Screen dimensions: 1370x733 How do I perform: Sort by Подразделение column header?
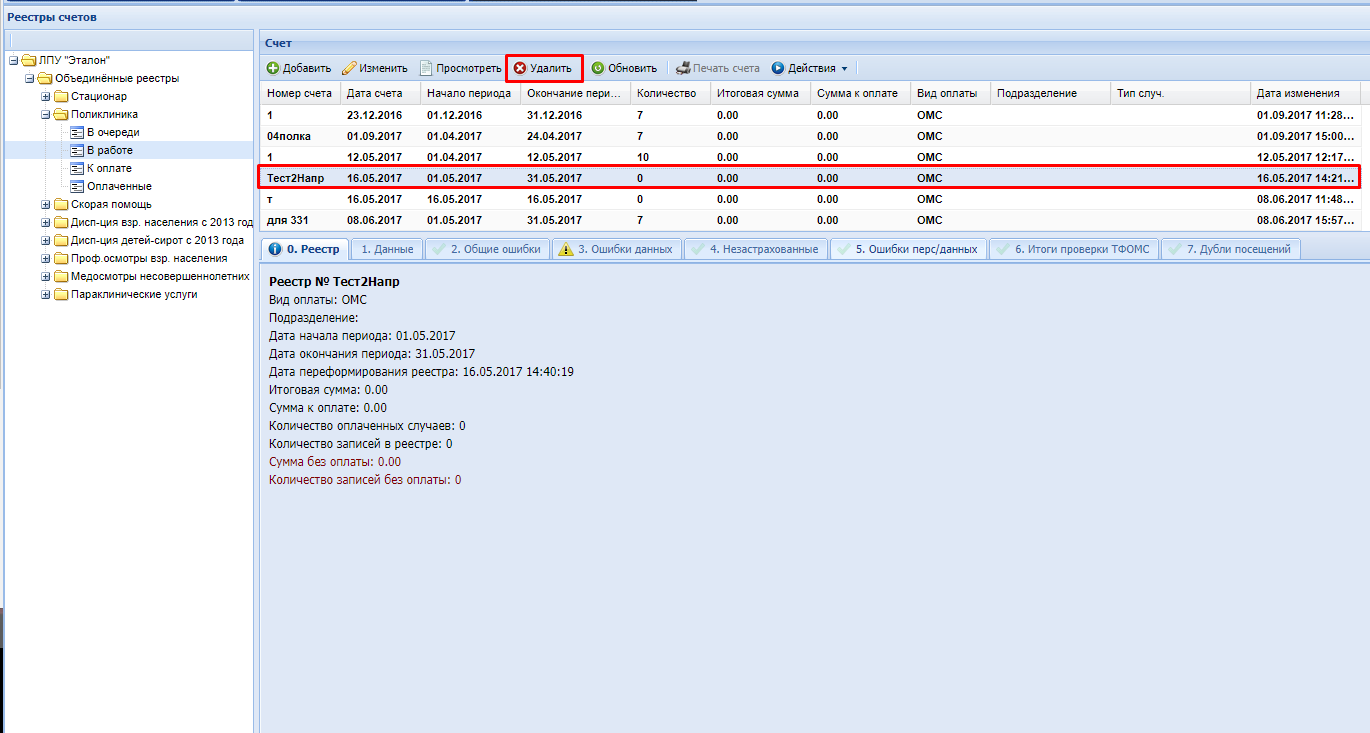click(x=1050, y=93)
